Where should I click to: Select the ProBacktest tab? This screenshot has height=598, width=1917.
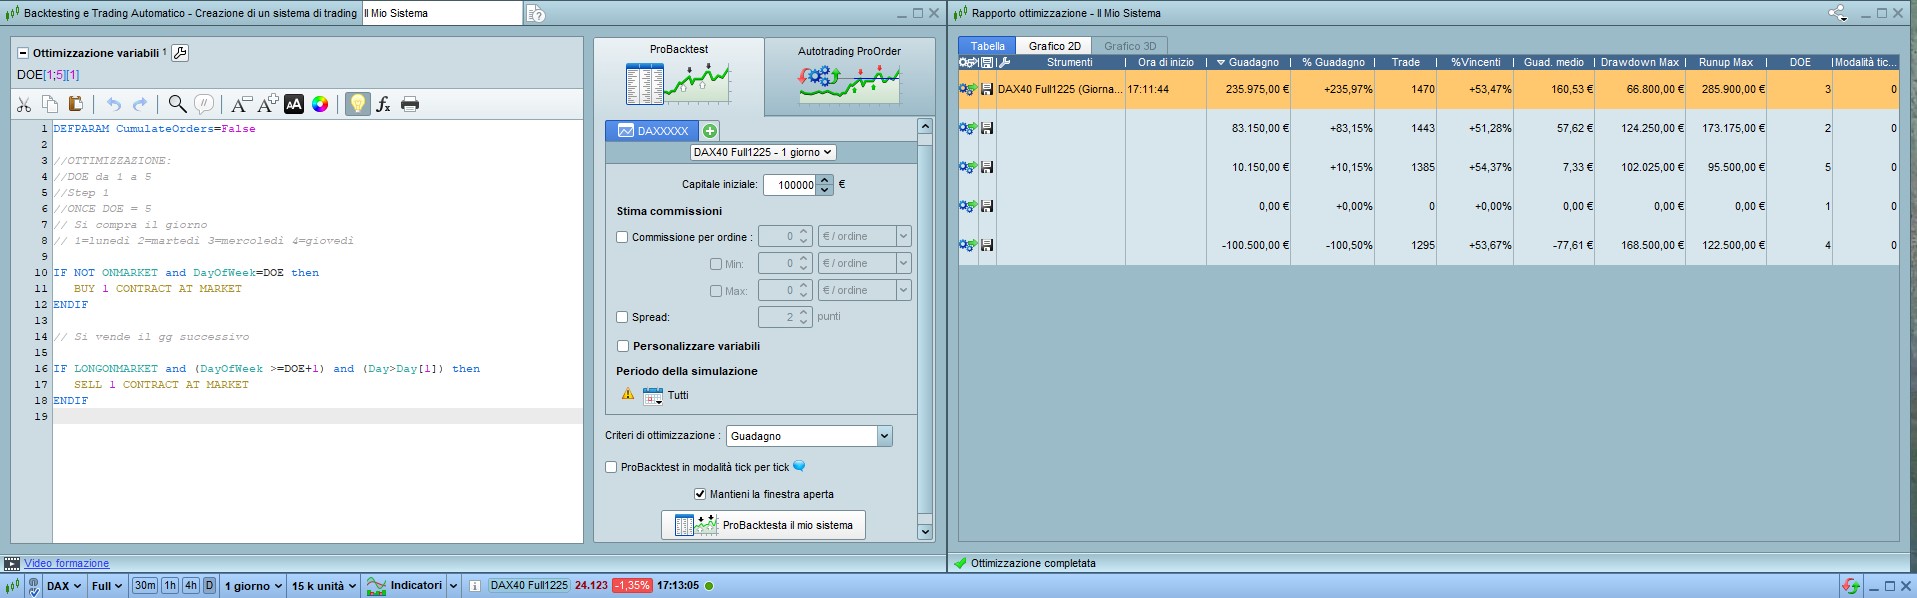point(679,76)
